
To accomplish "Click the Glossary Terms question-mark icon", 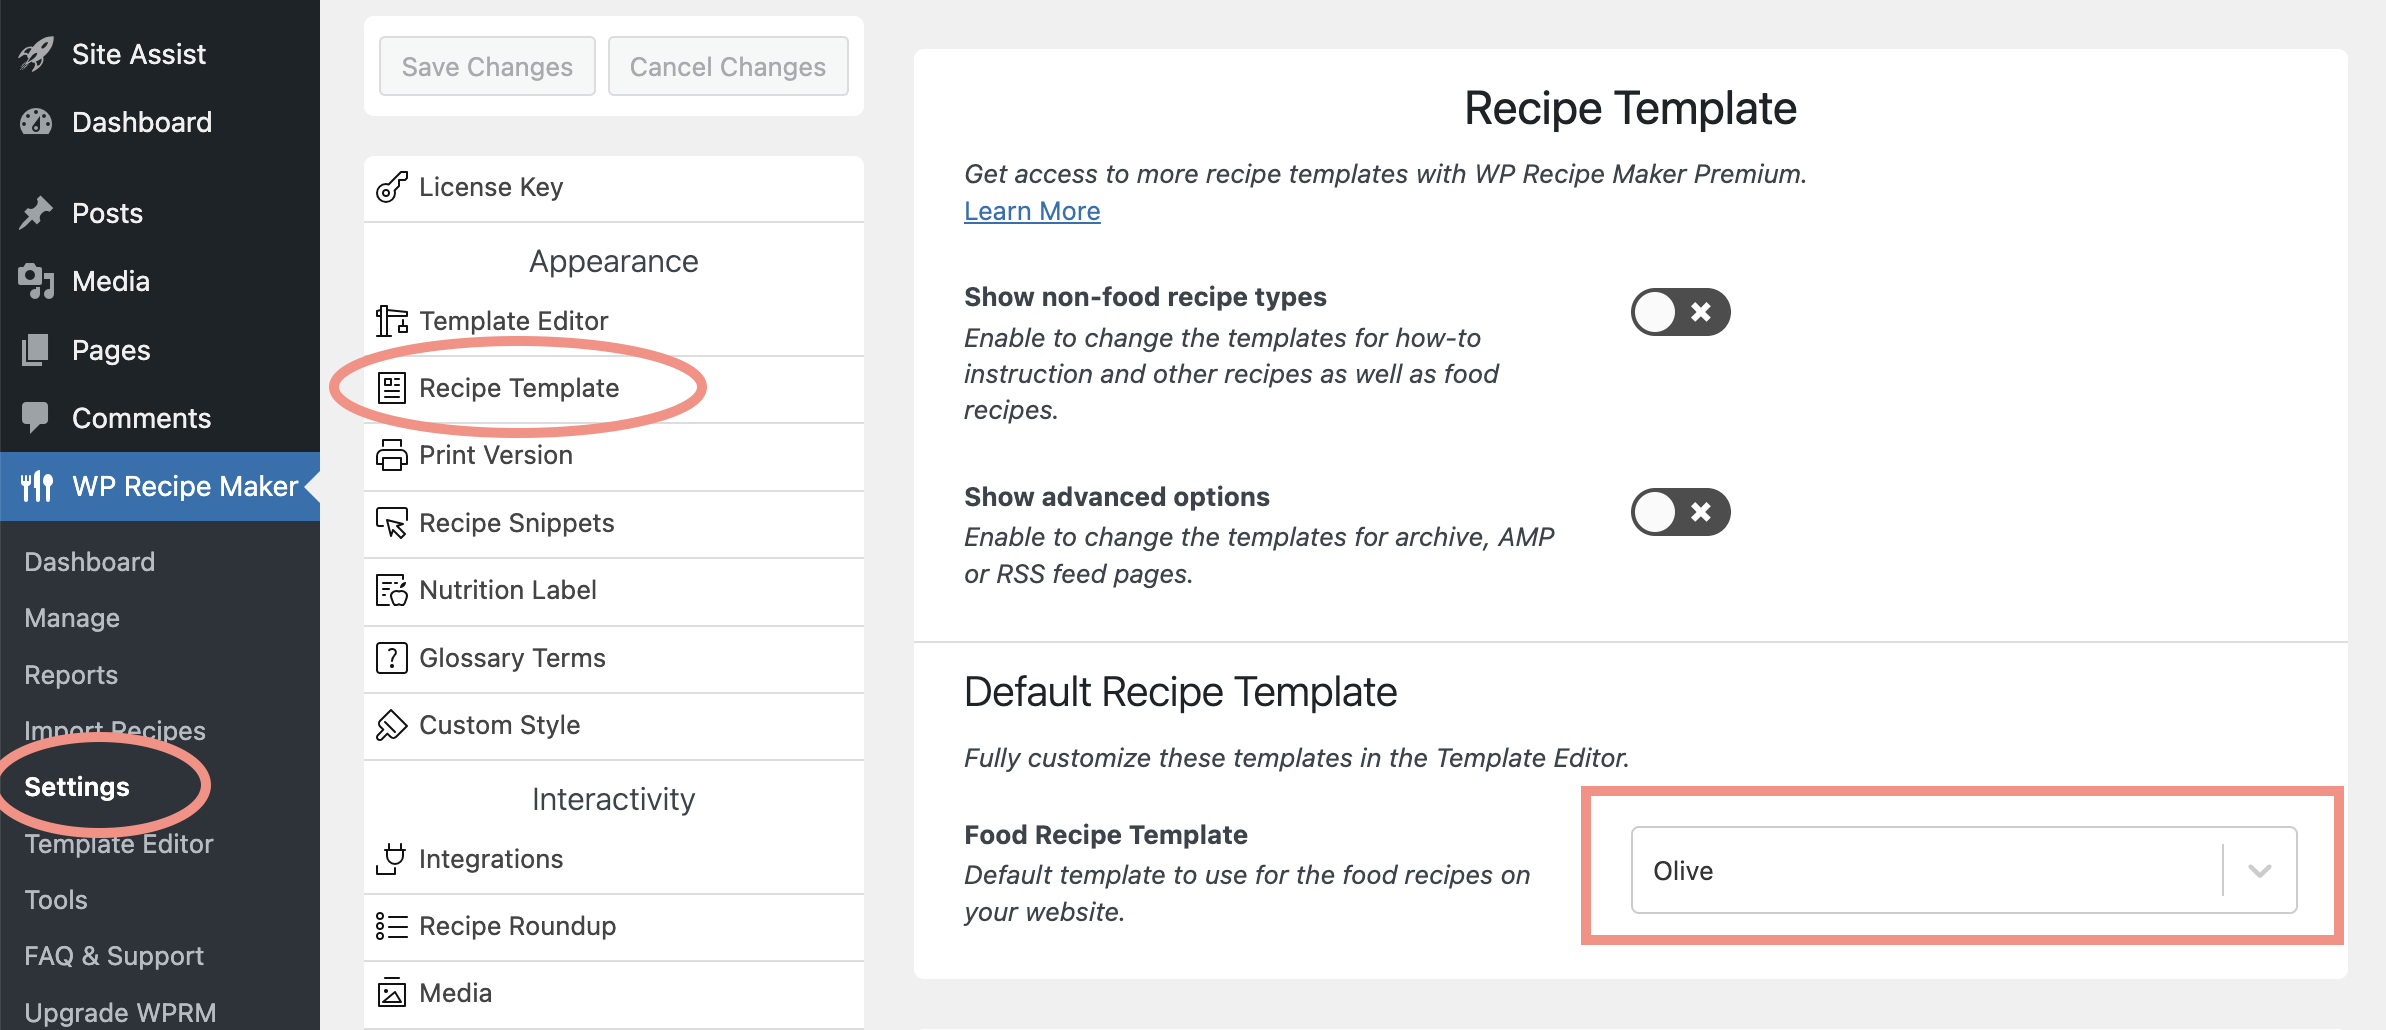I will tap(391, 658).
